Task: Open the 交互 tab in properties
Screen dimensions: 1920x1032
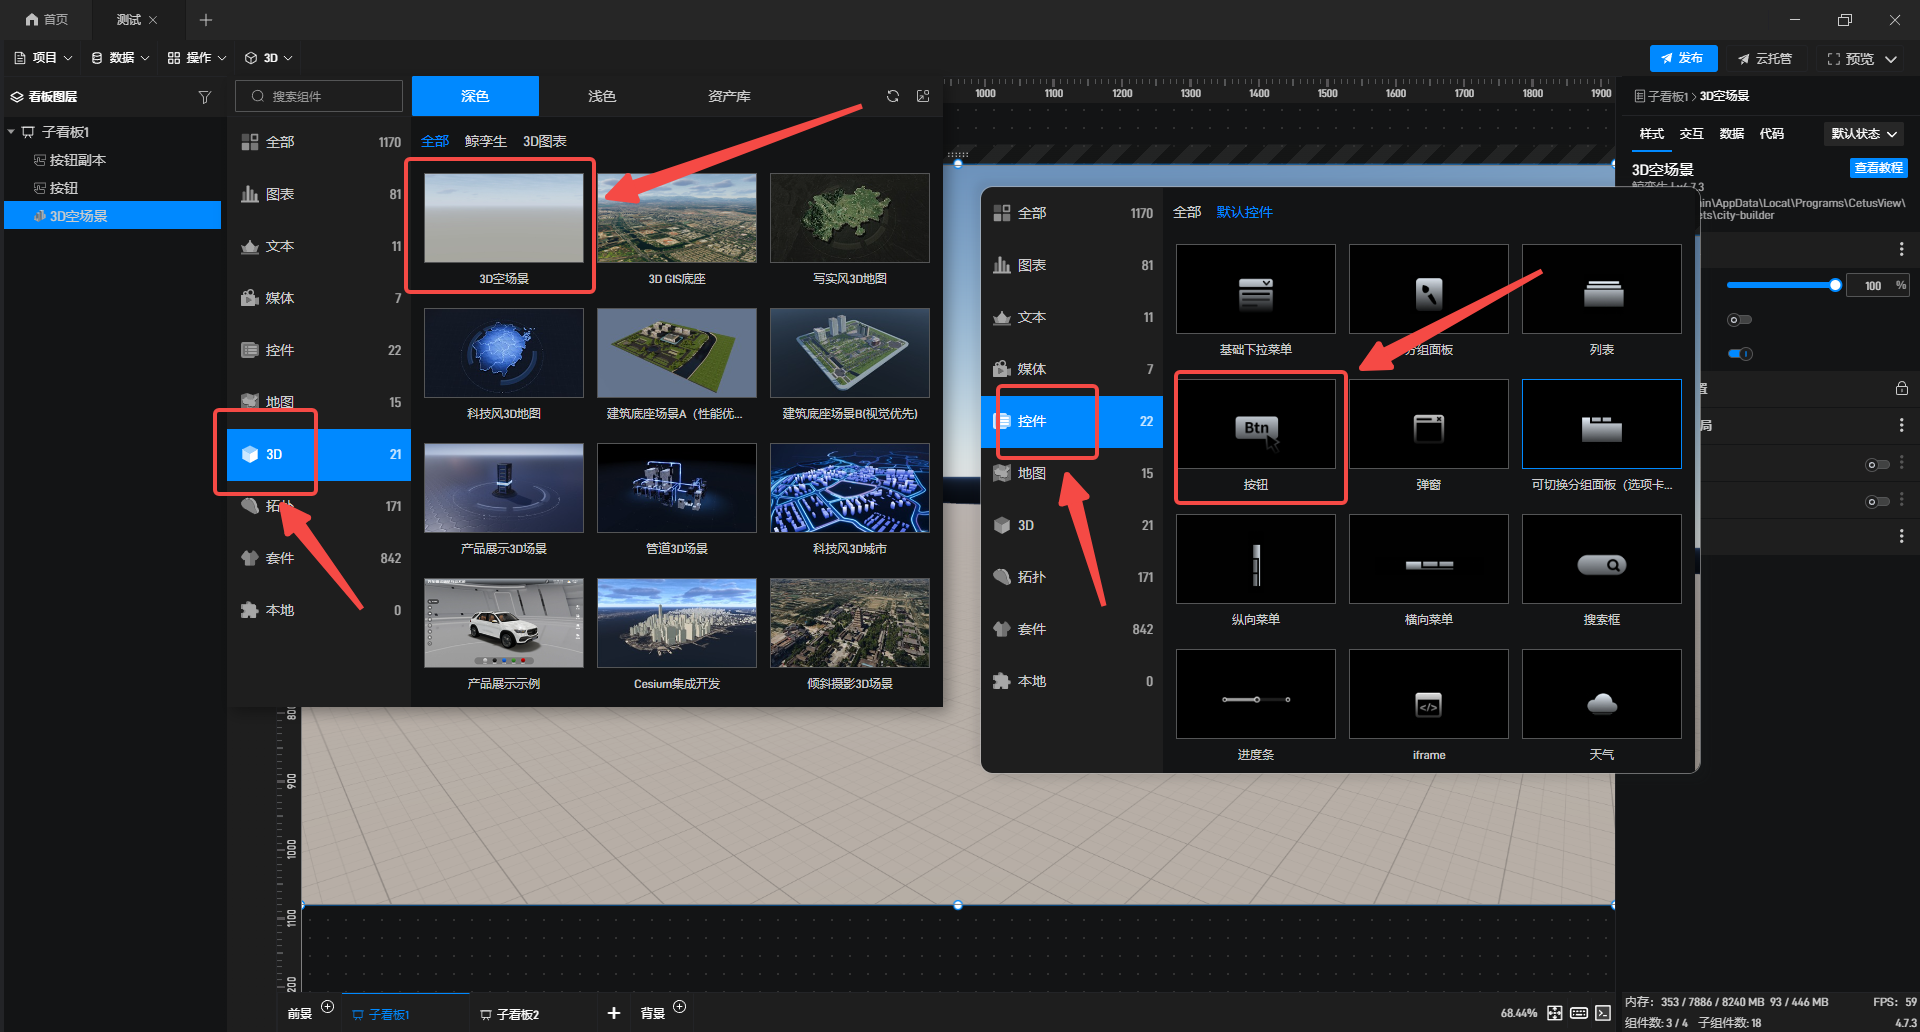Action: pos(1691,134)
